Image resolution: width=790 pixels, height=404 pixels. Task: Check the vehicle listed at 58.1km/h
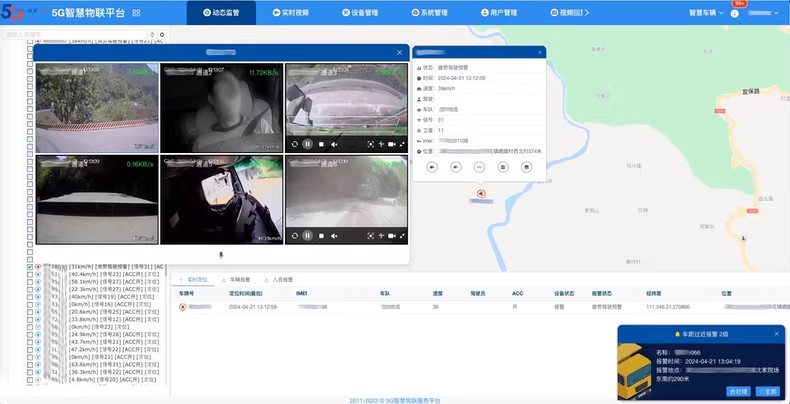29,282
